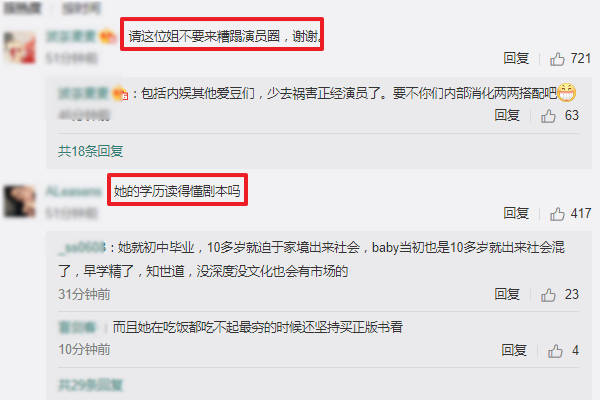Expand the blurred 共29条回复 replies link
600x400 pixels.
(x=91, y=385)
